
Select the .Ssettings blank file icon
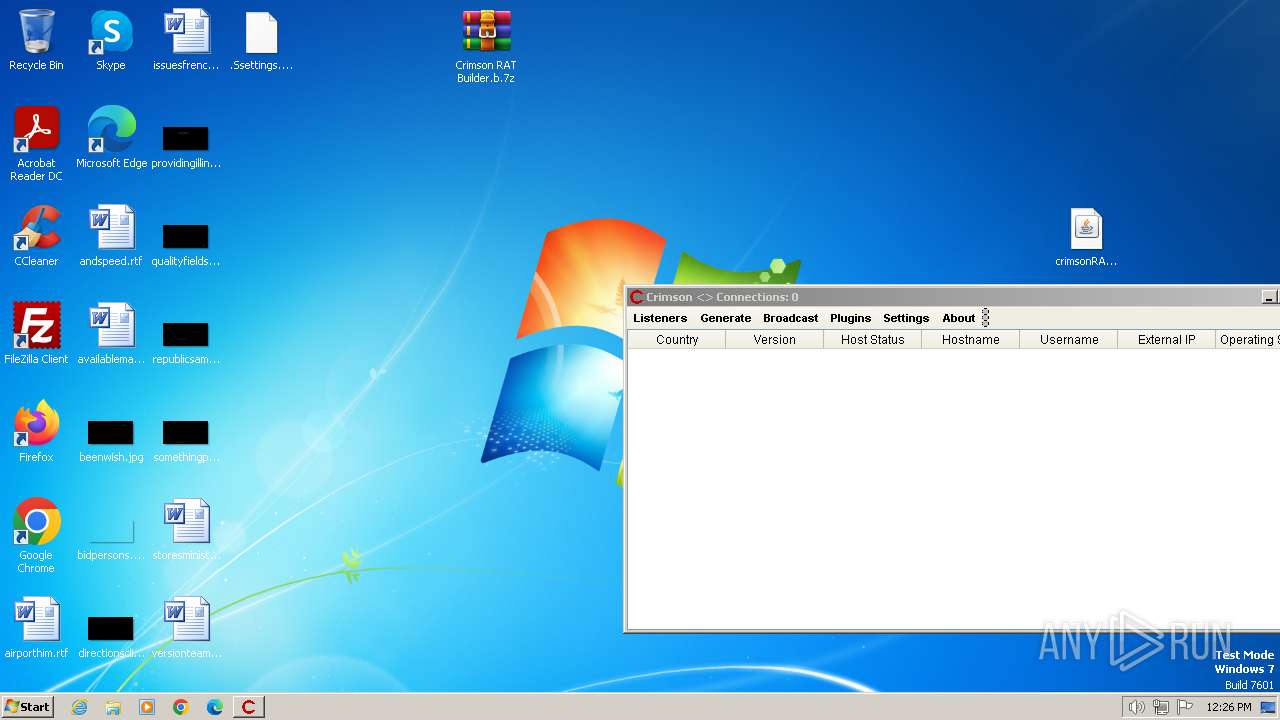pyautogui.click(x=261, y=41)
